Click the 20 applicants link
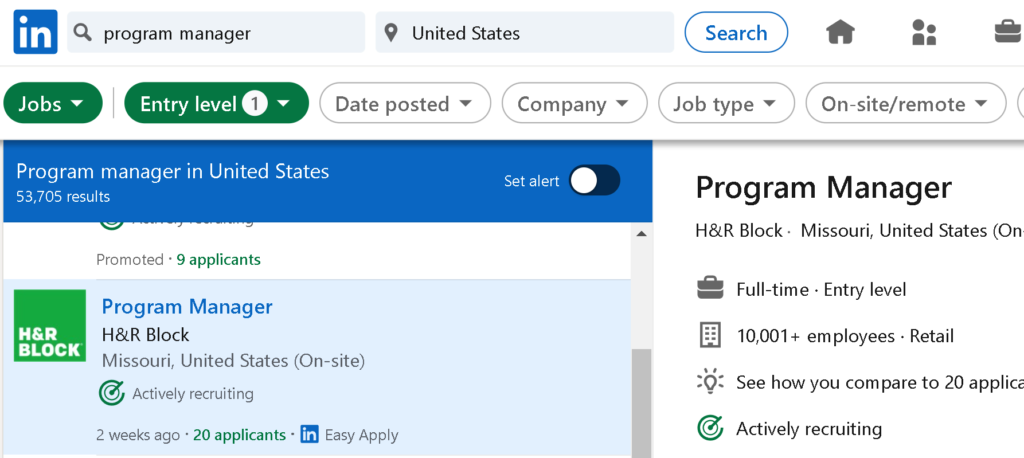This screenshot has width=1024, height=458. [240, 434]
